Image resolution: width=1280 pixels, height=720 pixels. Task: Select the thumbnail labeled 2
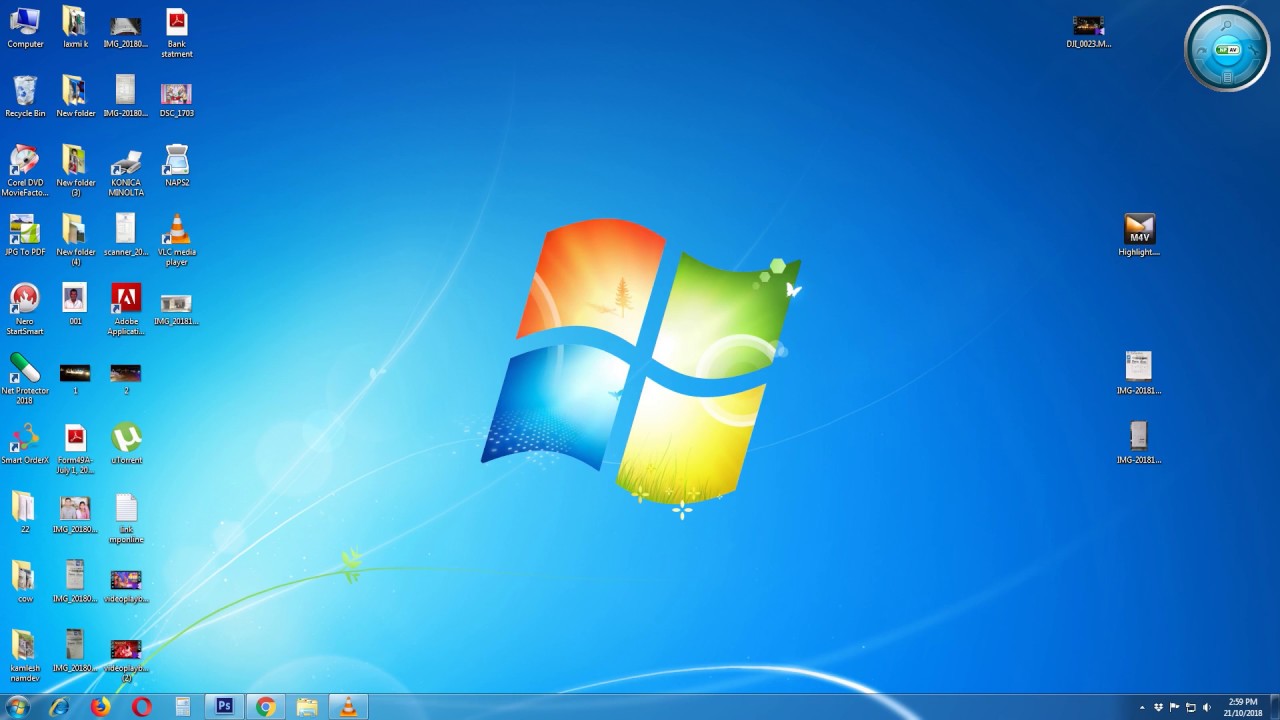click(x=126, y=378)
